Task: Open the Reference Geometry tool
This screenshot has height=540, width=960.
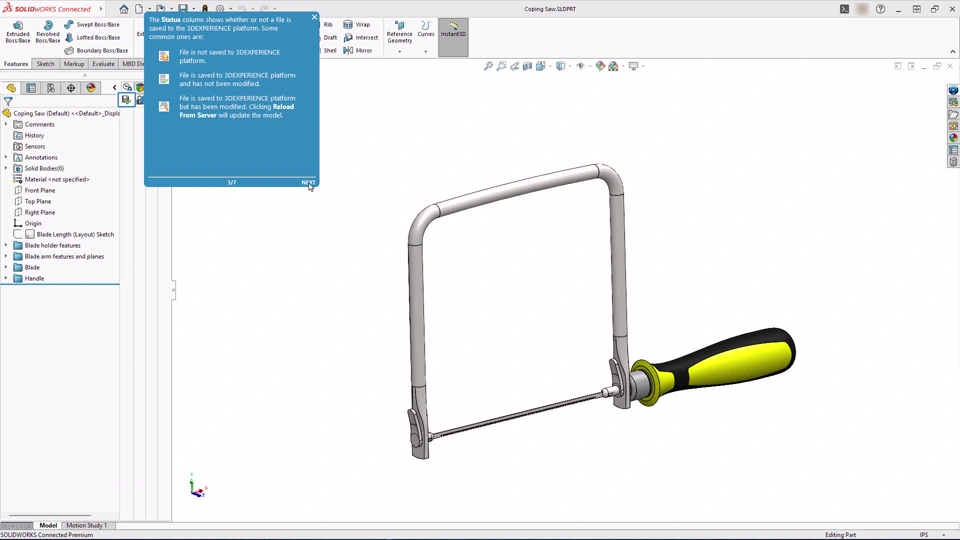Action: click(x=399, y=32)
